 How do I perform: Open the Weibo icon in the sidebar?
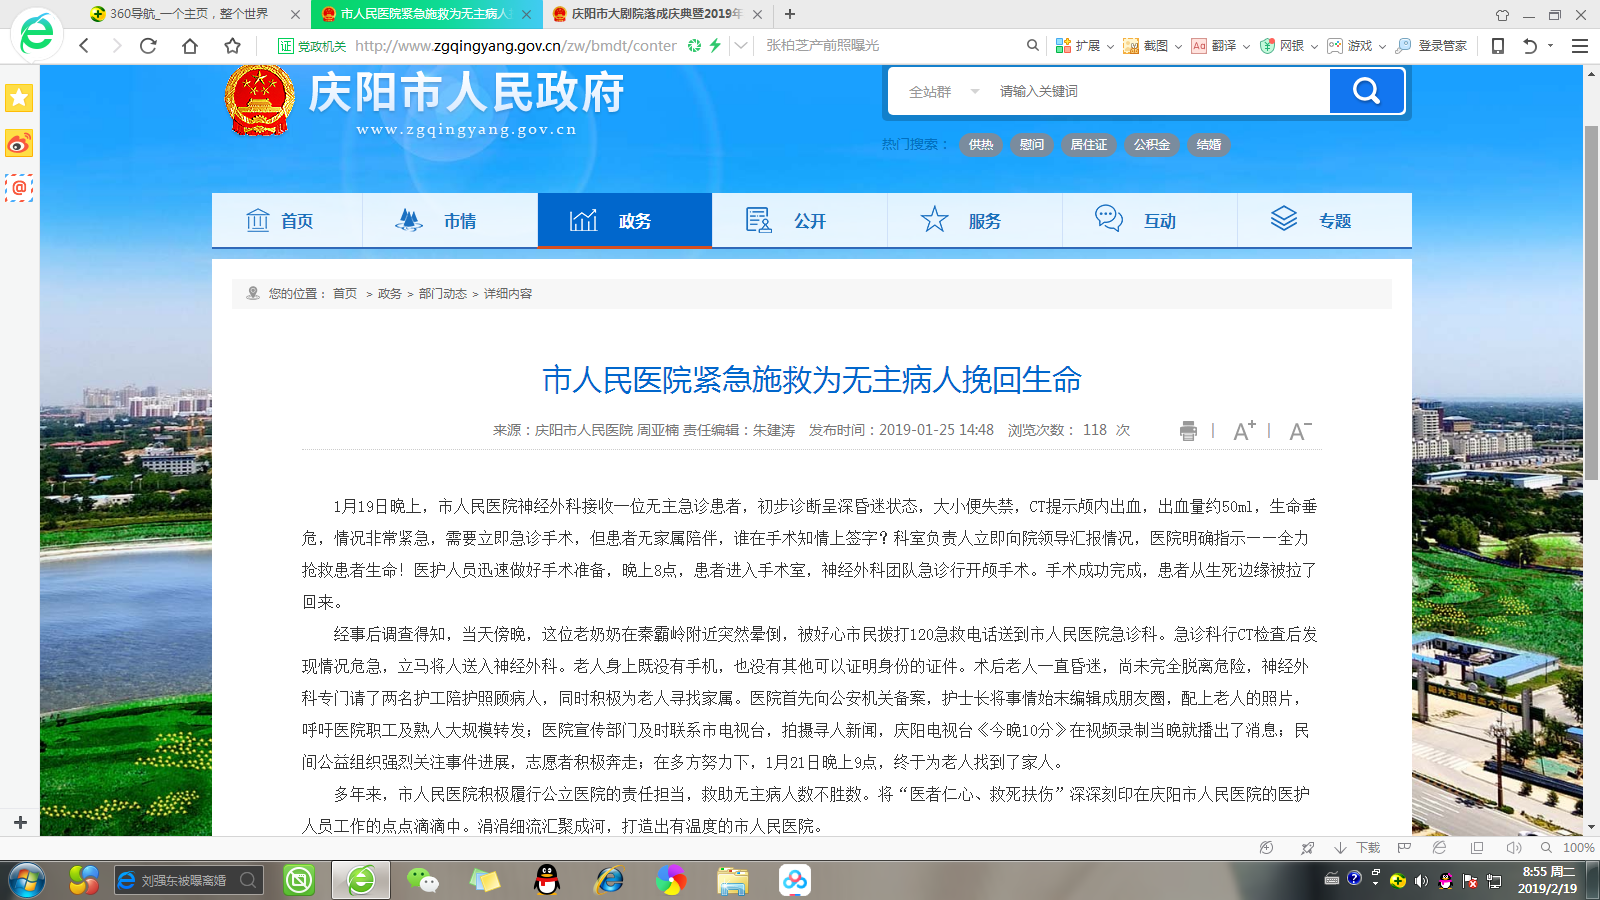(x=19, y=144)
